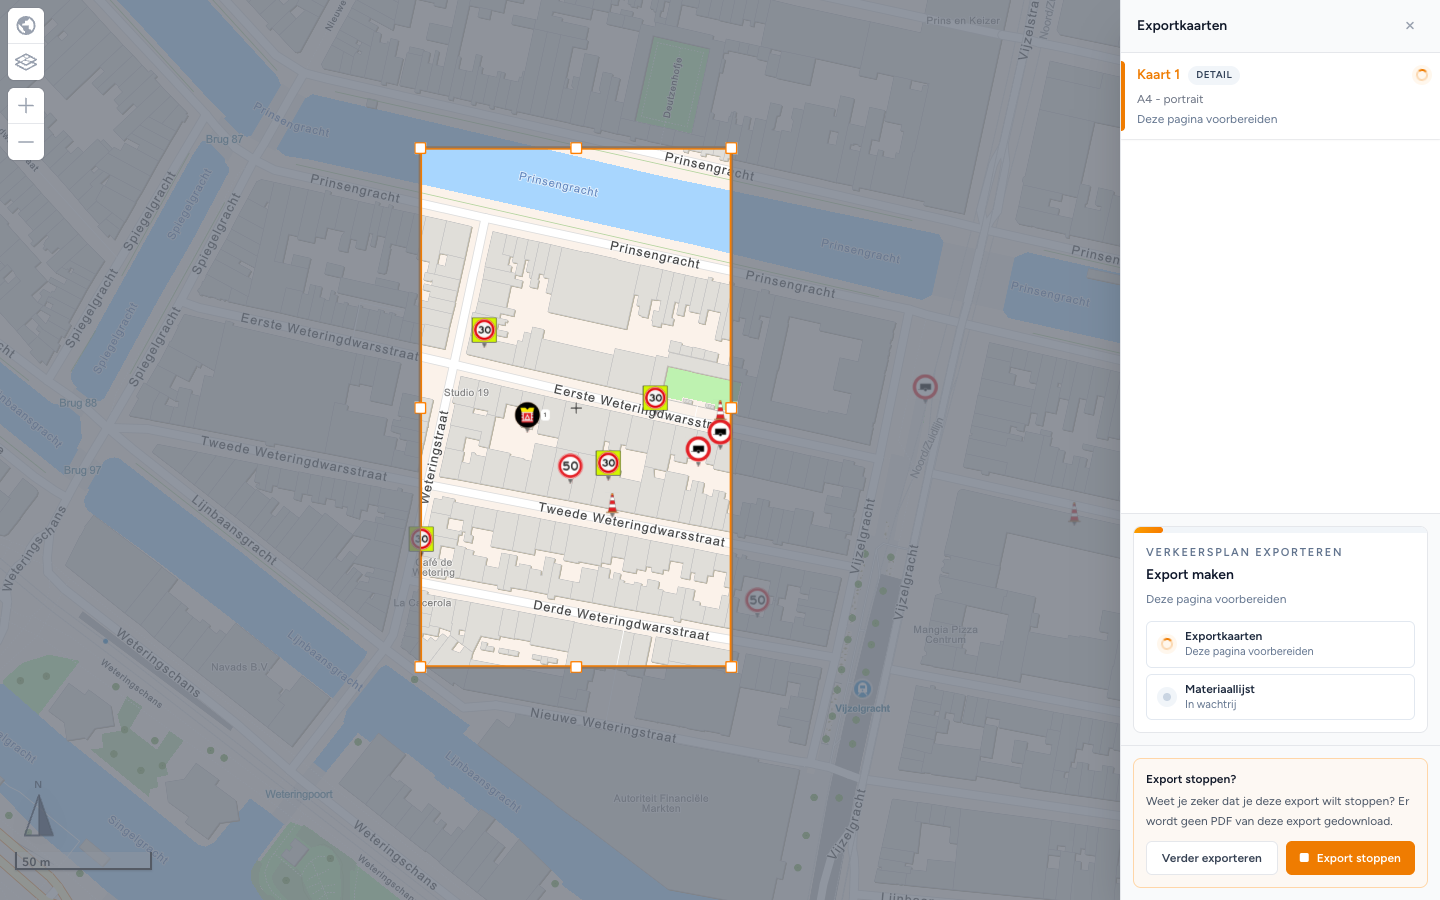
Task: Open the map layers button
Action: tap(26, 62)
